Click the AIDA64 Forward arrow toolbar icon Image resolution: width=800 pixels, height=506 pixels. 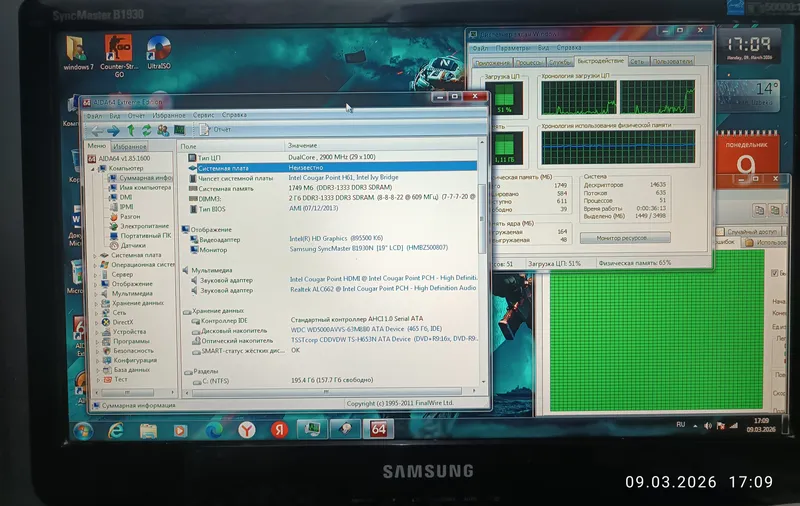(113, 131)
